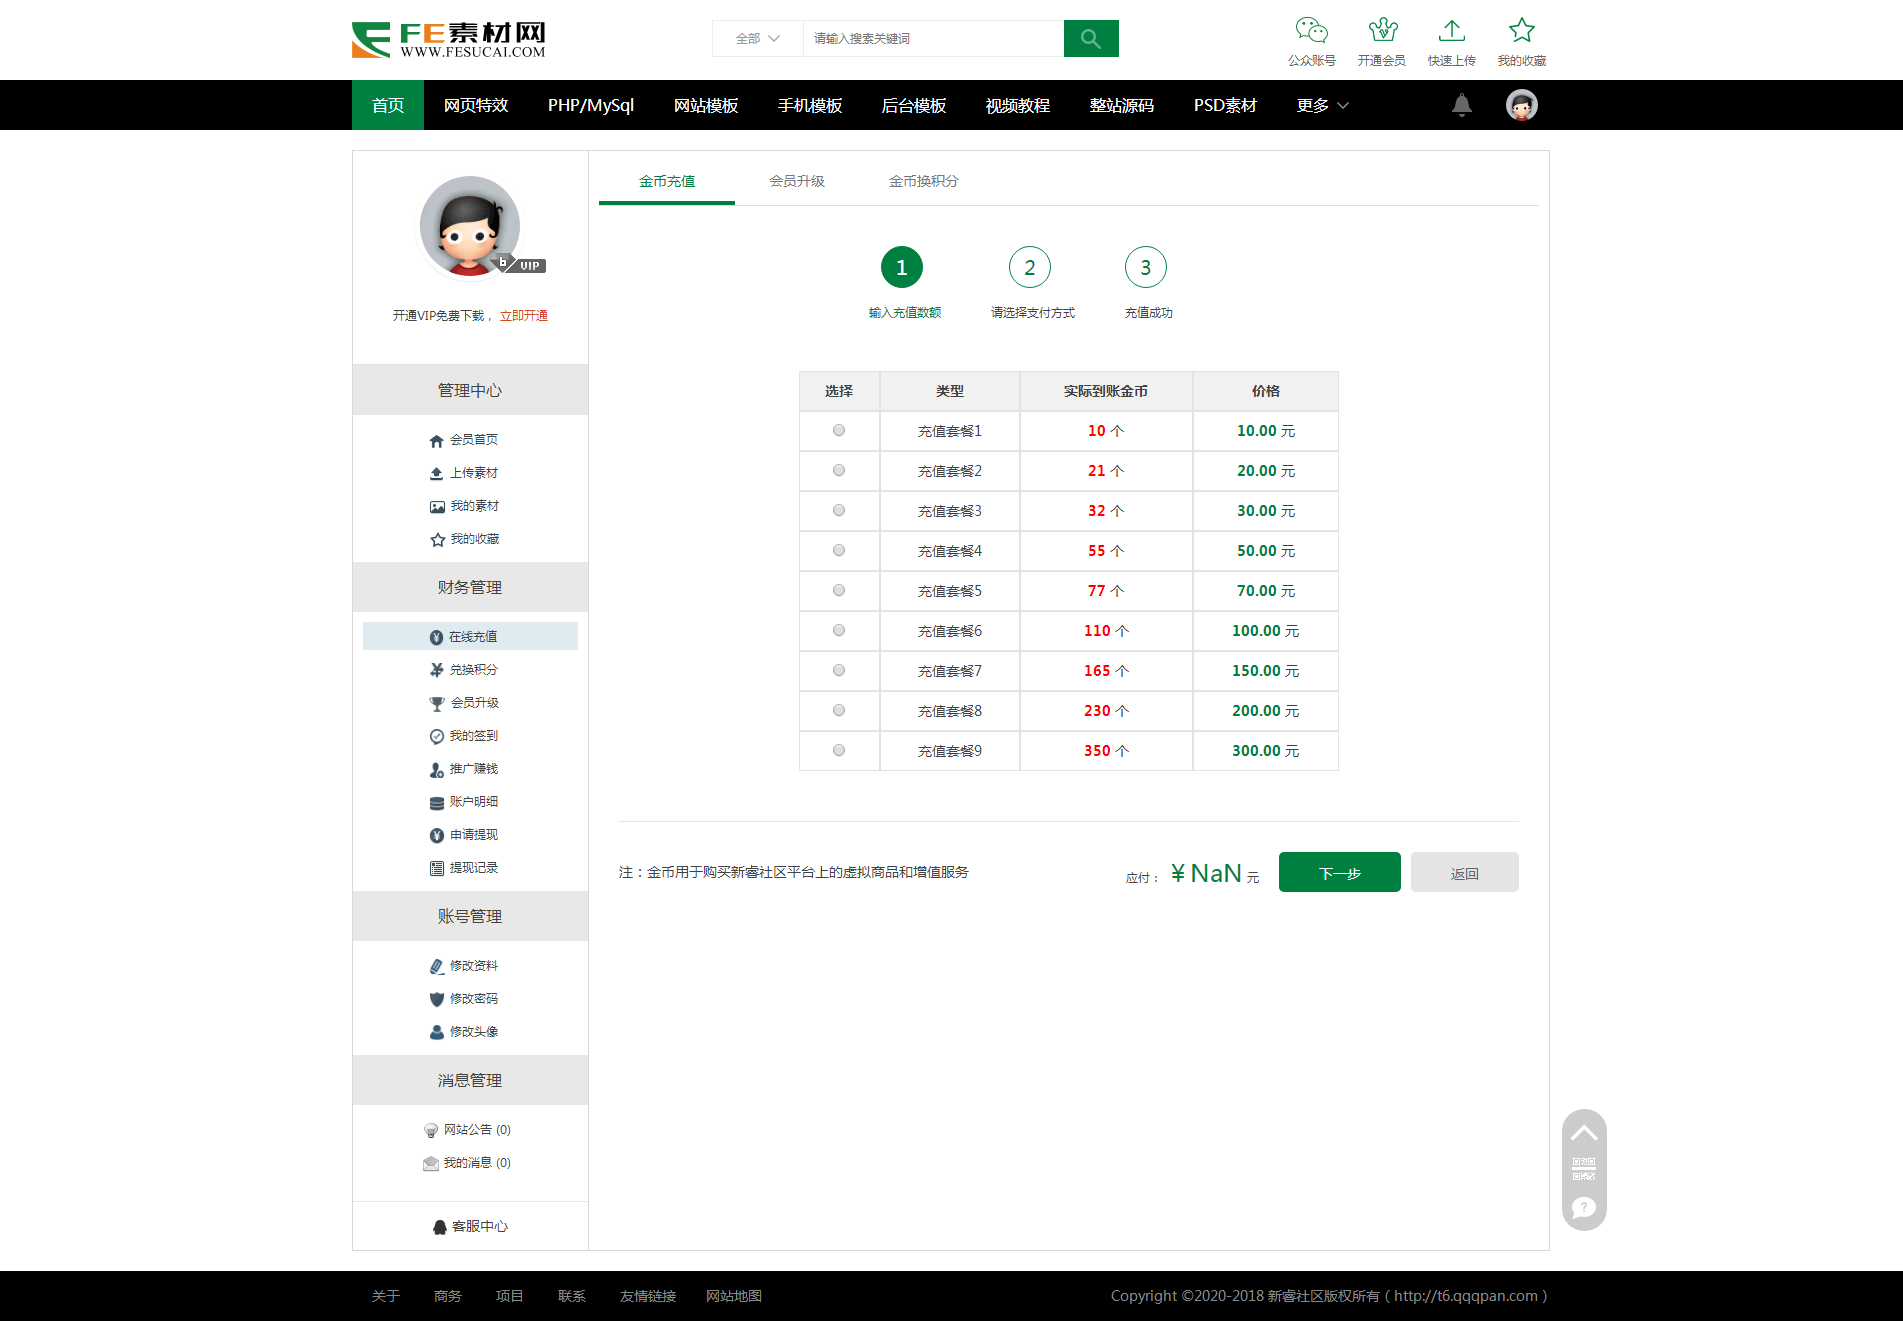Click the scroll-to-top arrow icon
Image resolution: width=1903 pixels, height=1321 pixels.
click(x=1583, y=1133)
